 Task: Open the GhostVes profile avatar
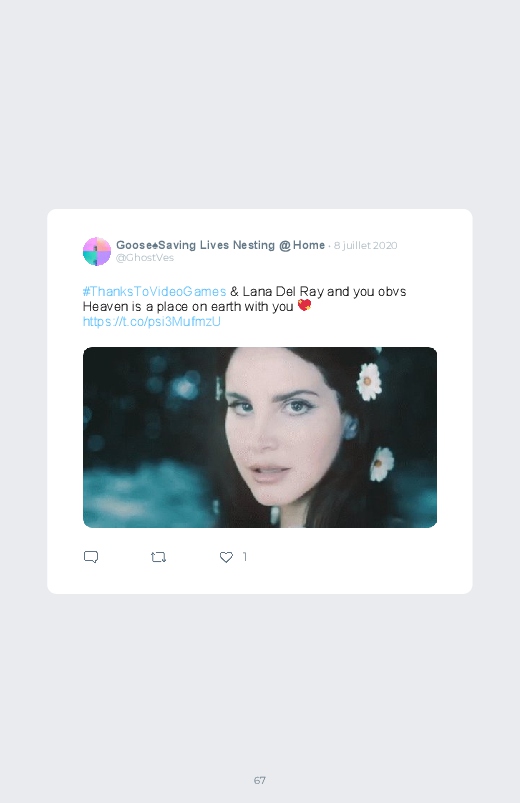(x=97, y=251)
